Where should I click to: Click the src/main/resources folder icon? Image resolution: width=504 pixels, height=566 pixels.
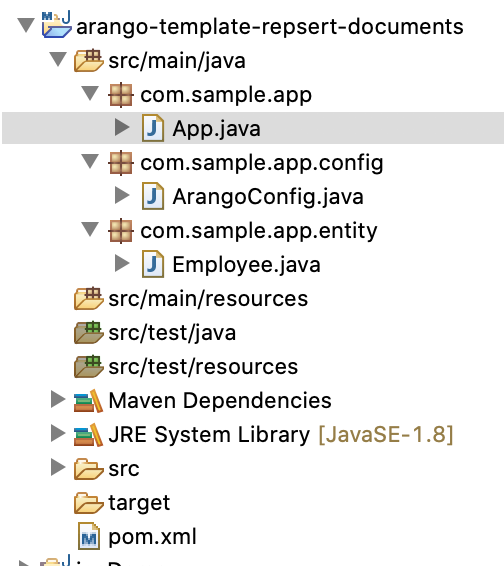coord(88,299)
